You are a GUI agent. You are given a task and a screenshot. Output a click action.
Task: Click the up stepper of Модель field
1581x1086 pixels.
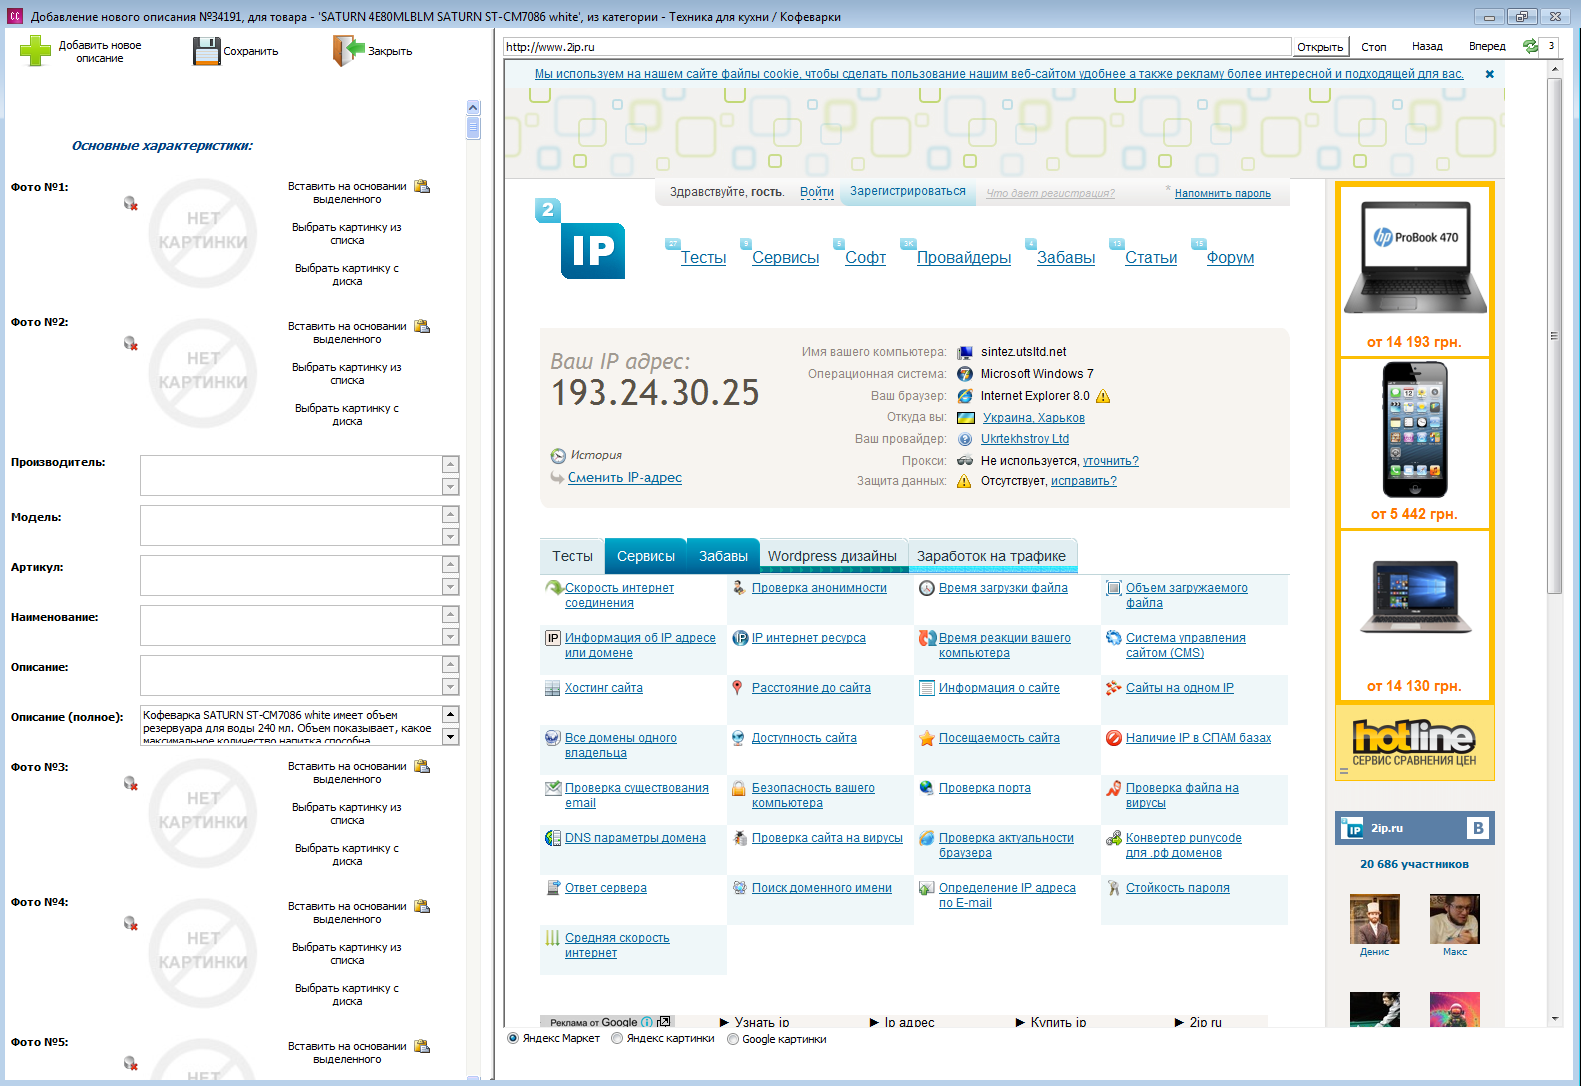click(451, 514)
